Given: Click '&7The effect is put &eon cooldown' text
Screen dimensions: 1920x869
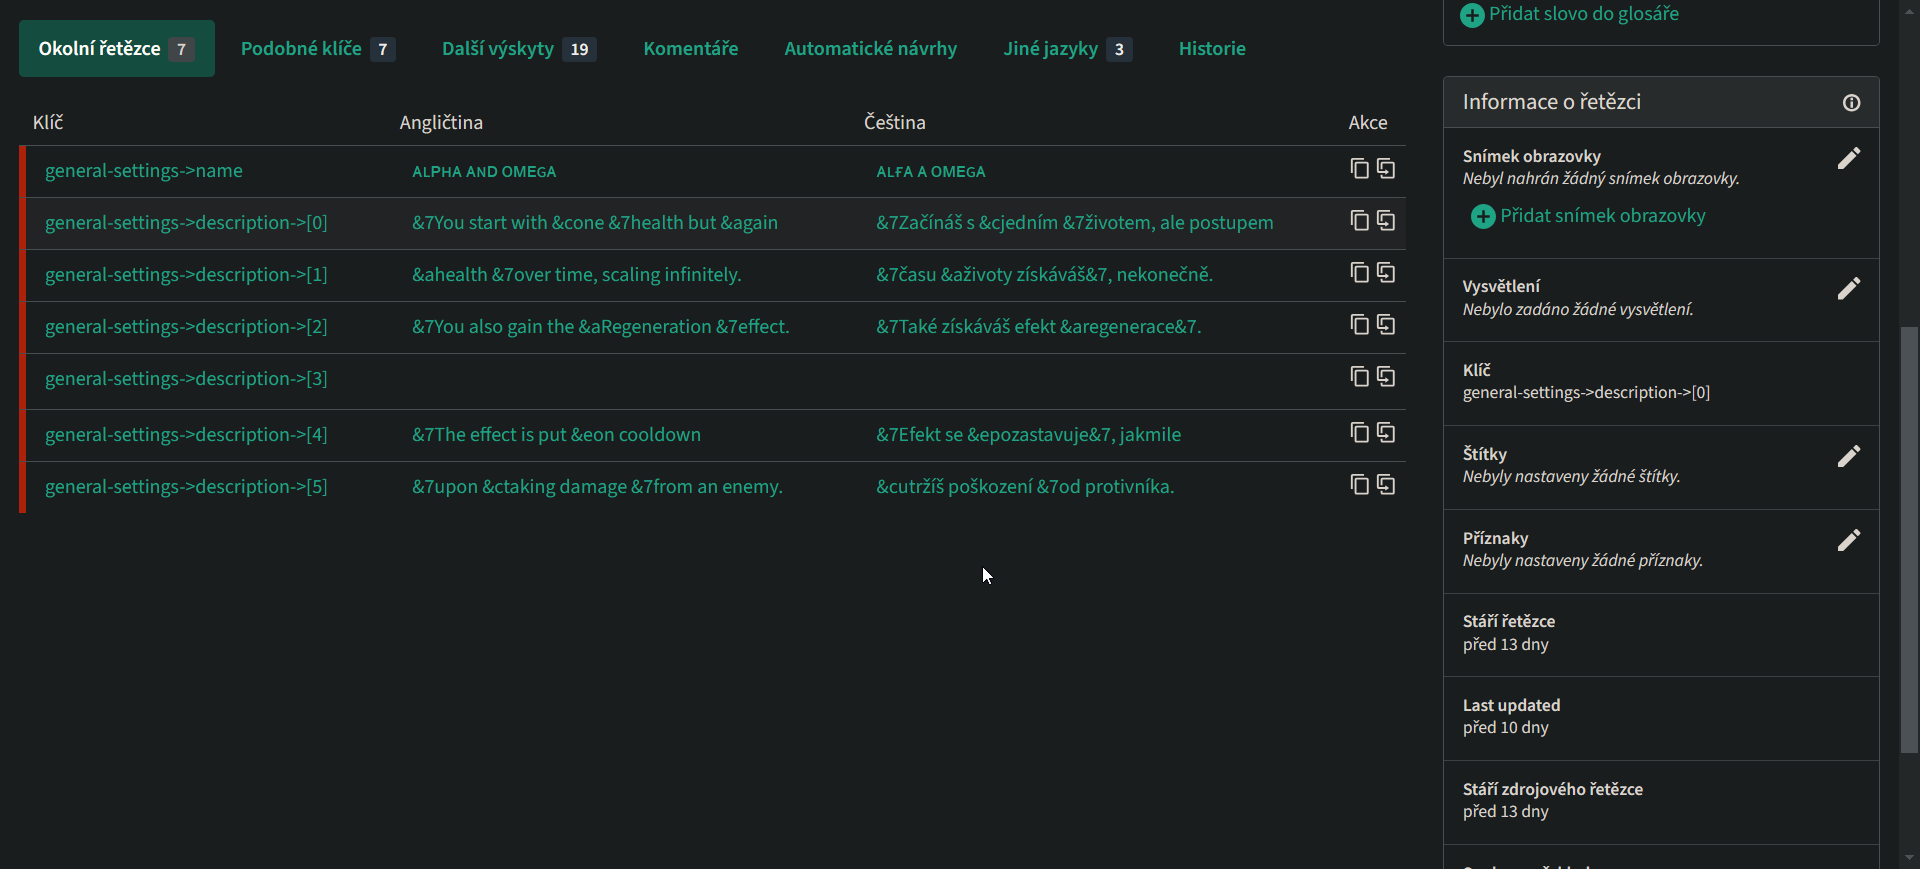Looking at the screenshot, I should (556, 435).
